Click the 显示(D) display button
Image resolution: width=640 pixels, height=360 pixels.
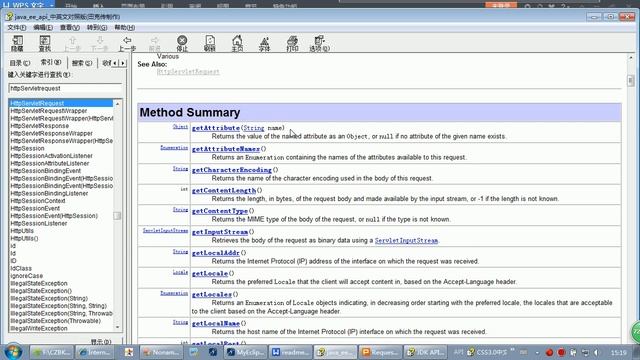coord(100,342)
